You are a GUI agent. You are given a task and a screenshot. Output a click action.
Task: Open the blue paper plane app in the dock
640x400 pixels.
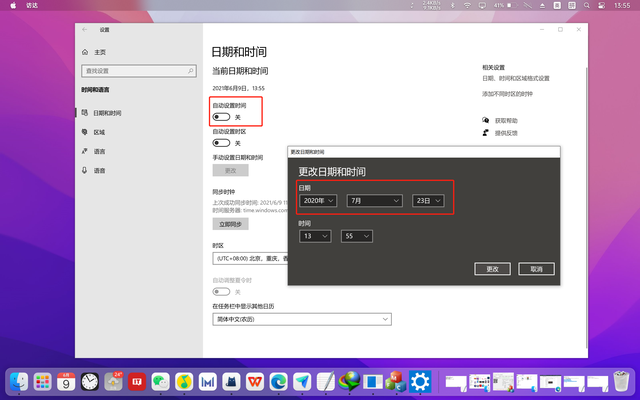[302, 382]
